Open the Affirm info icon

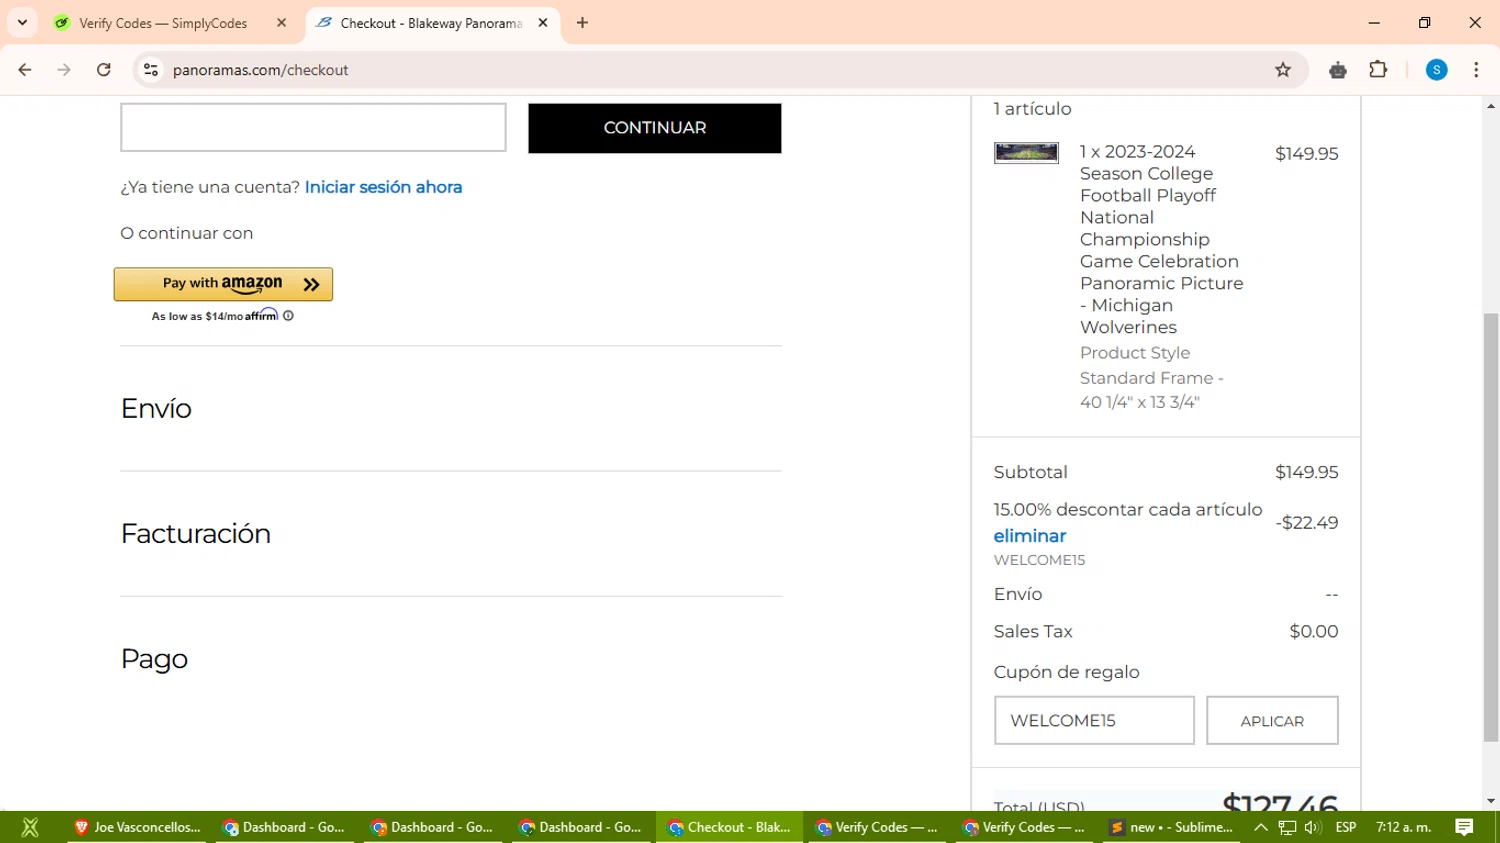pos(288,316)
